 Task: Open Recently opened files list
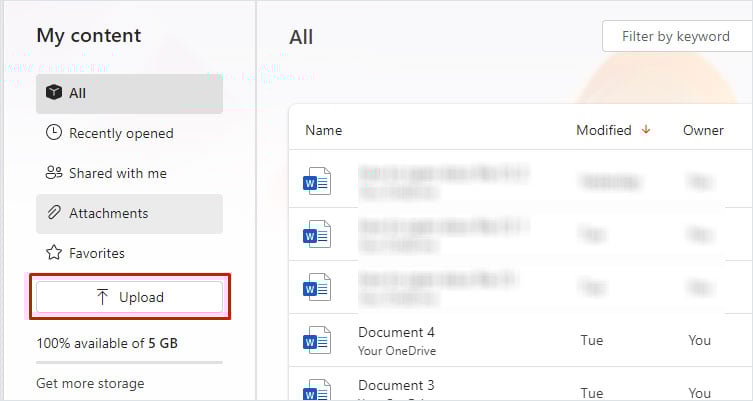point(129,133)
